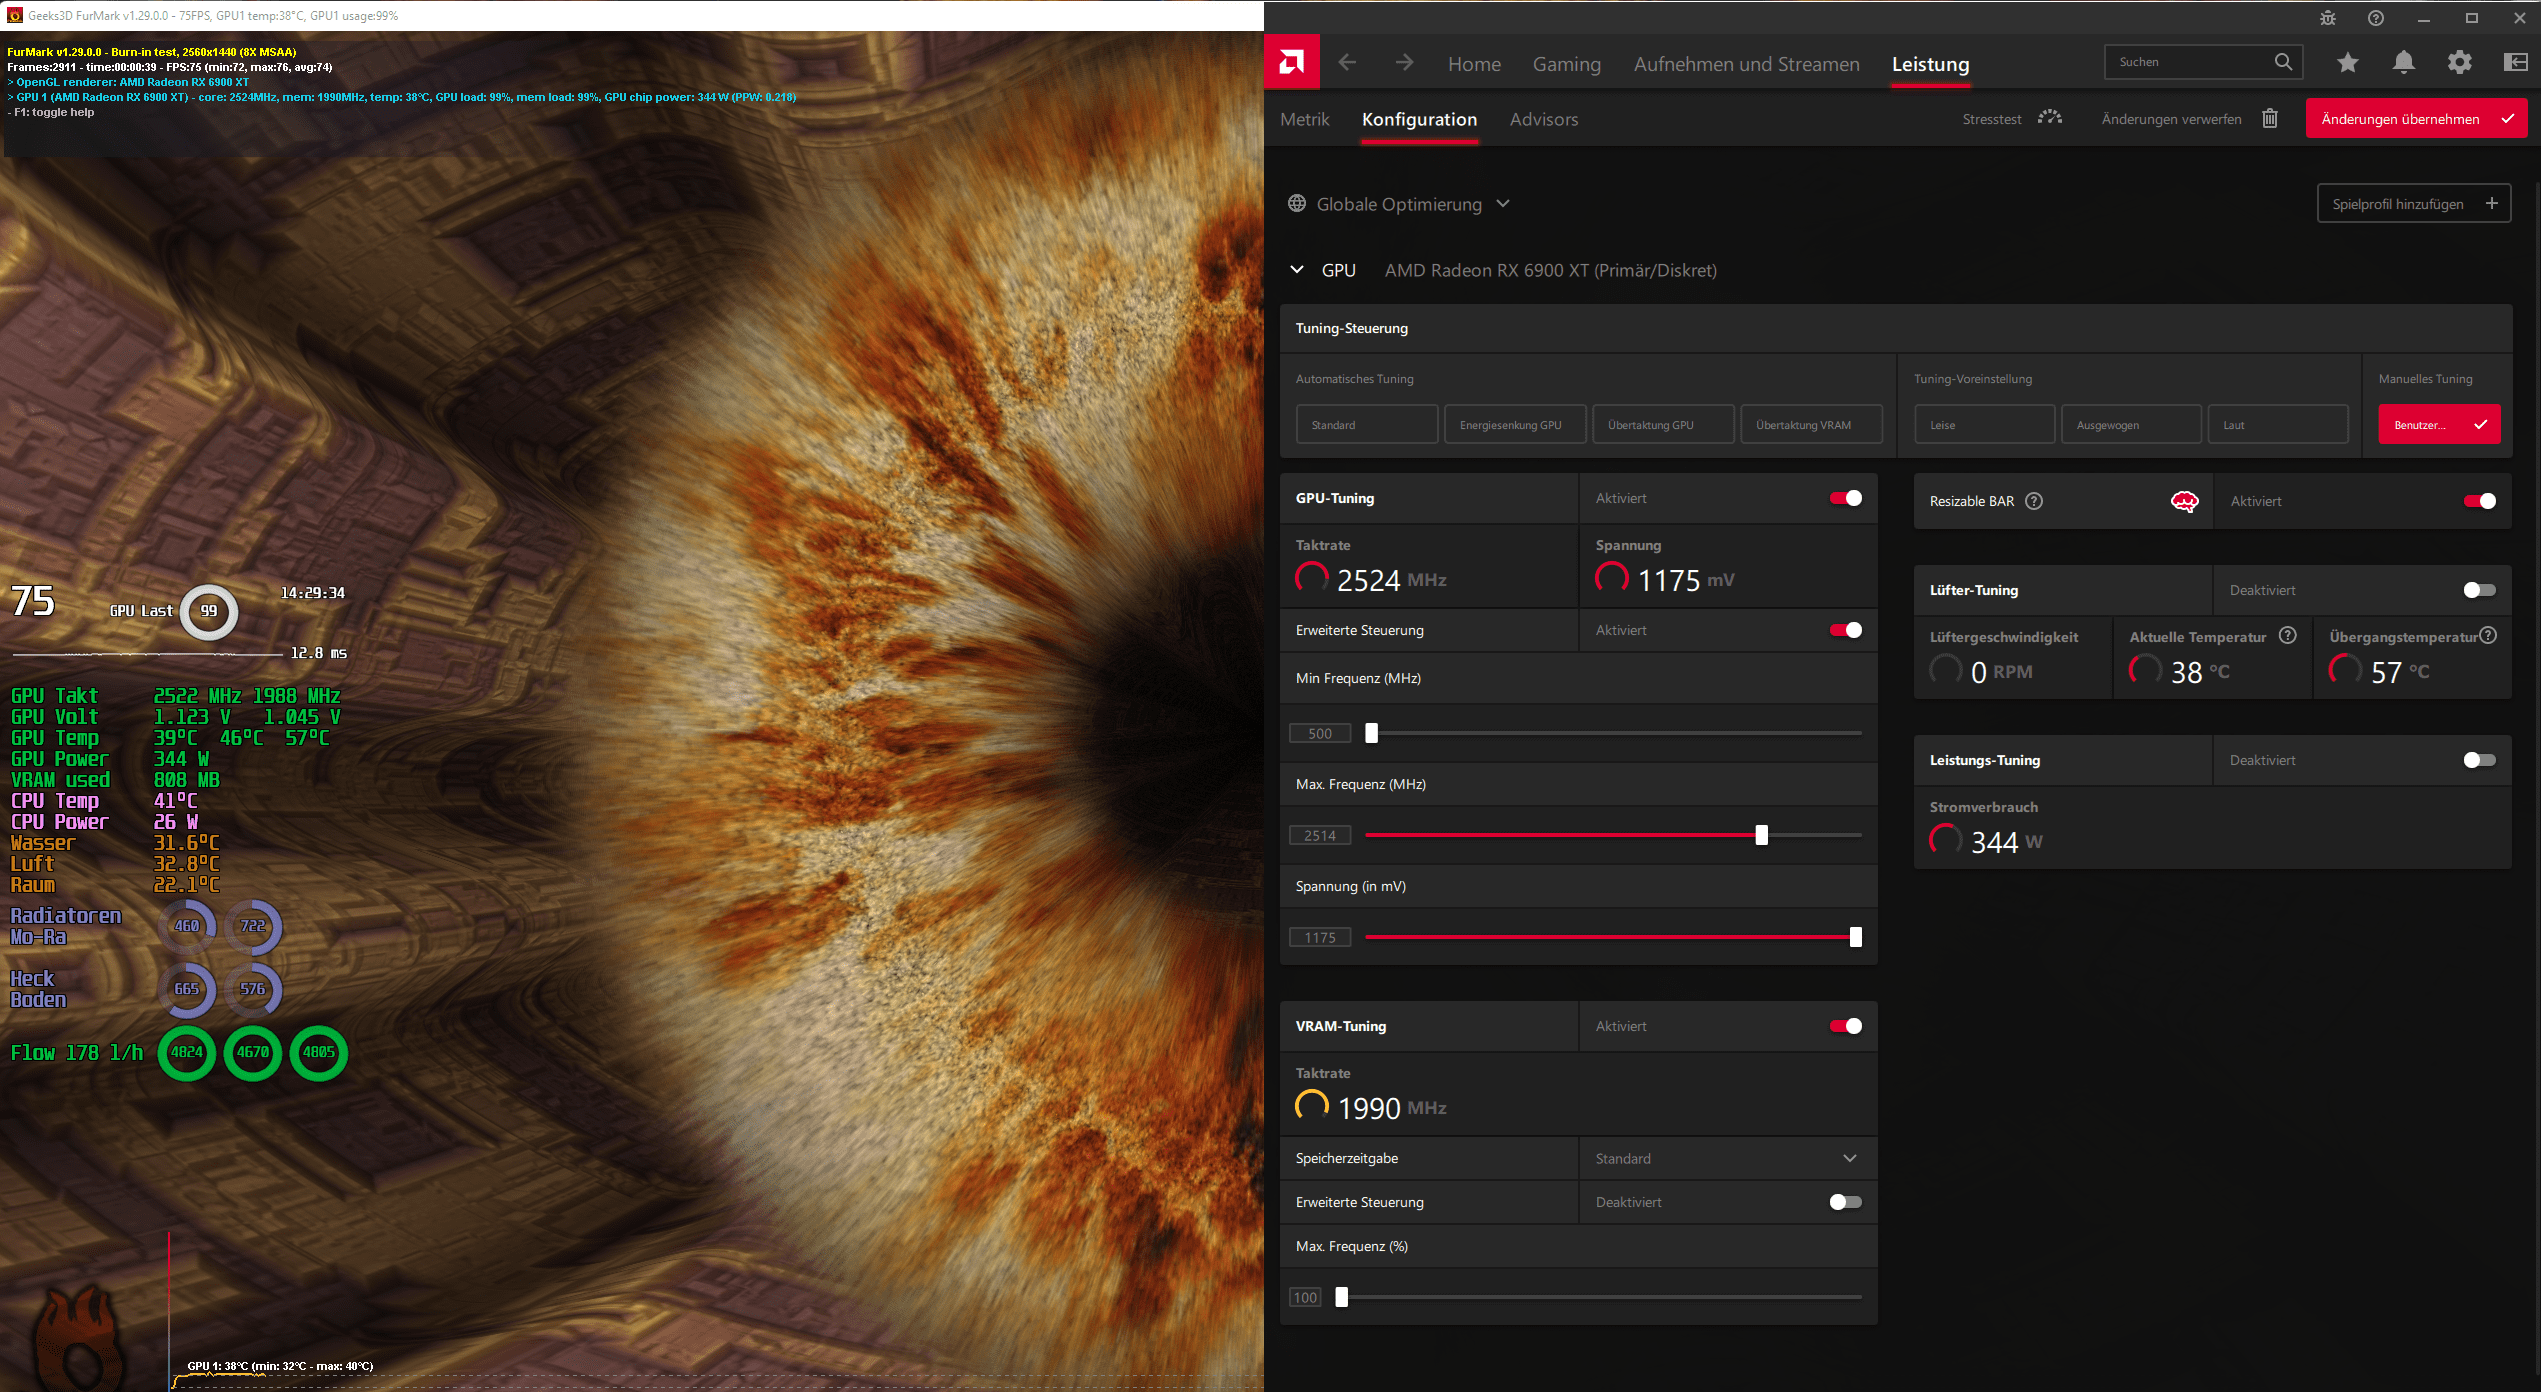Click the Spannung (in mV) slider handle
2541x1392 pixels.
1855,937
